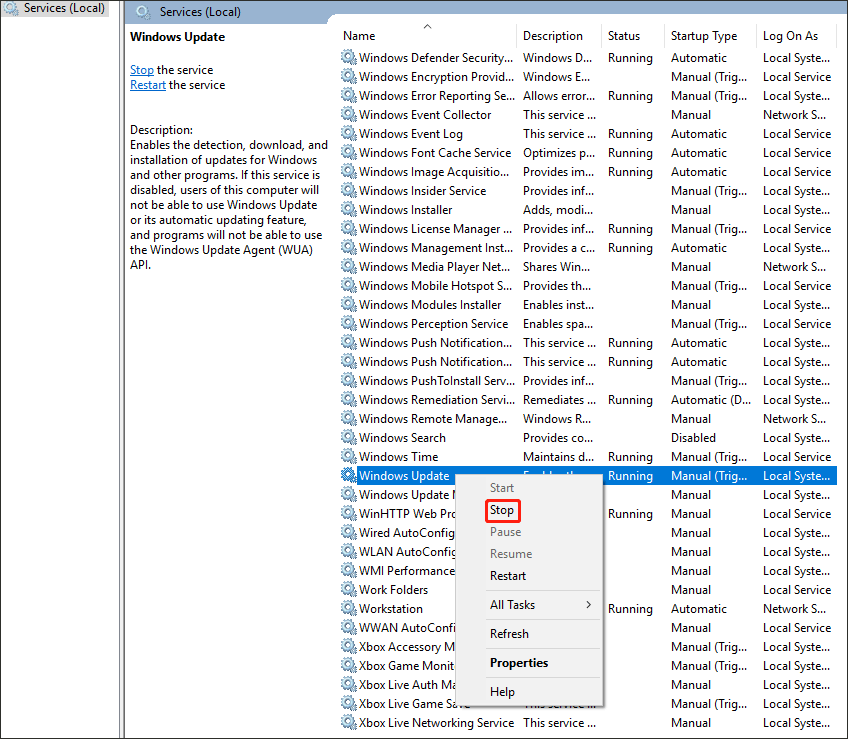The image size is (848, 739).
Task: Click the Windows Search gear icon
Action: (x=349, y=437)
